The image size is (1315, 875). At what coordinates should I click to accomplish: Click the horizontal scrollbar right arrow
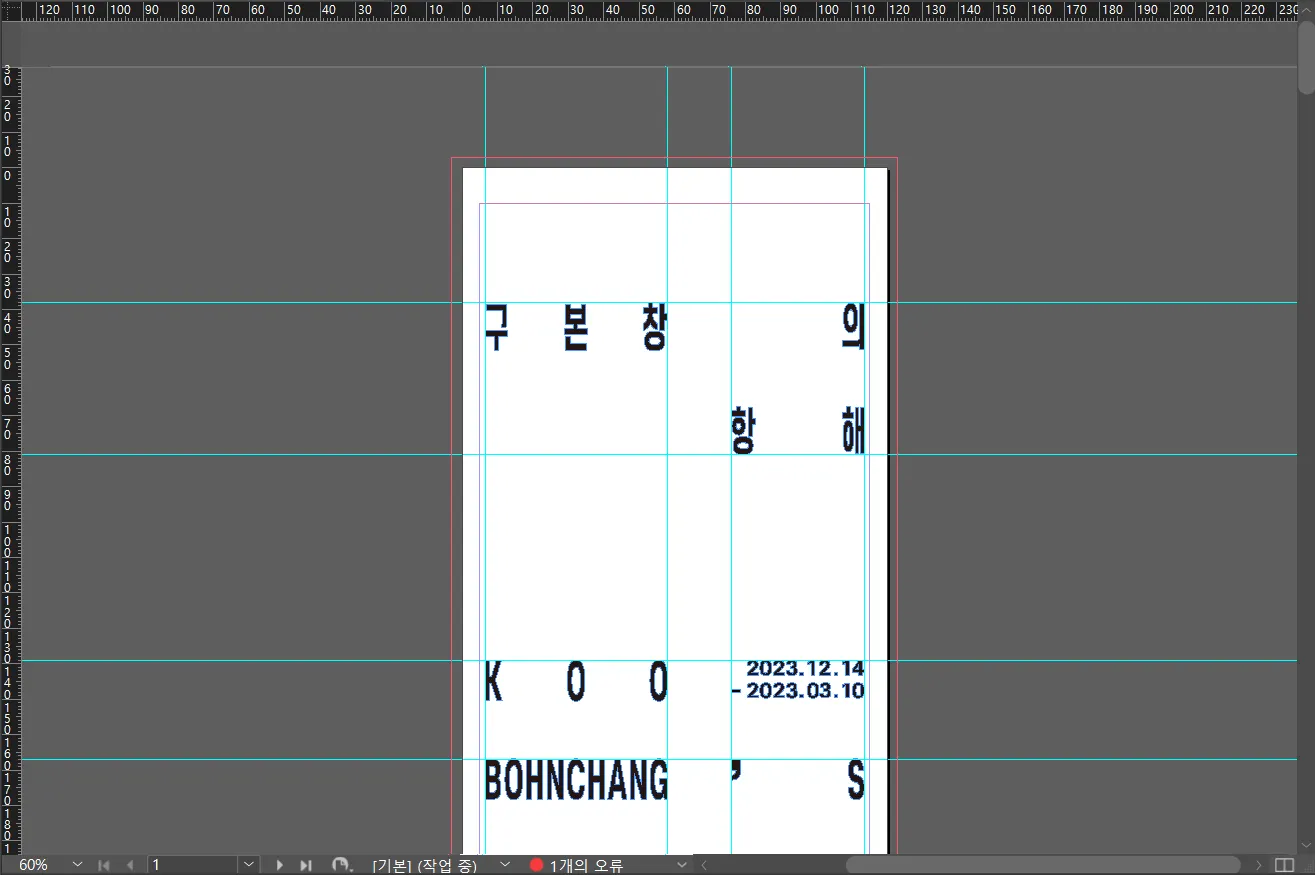pos(1259,865)
